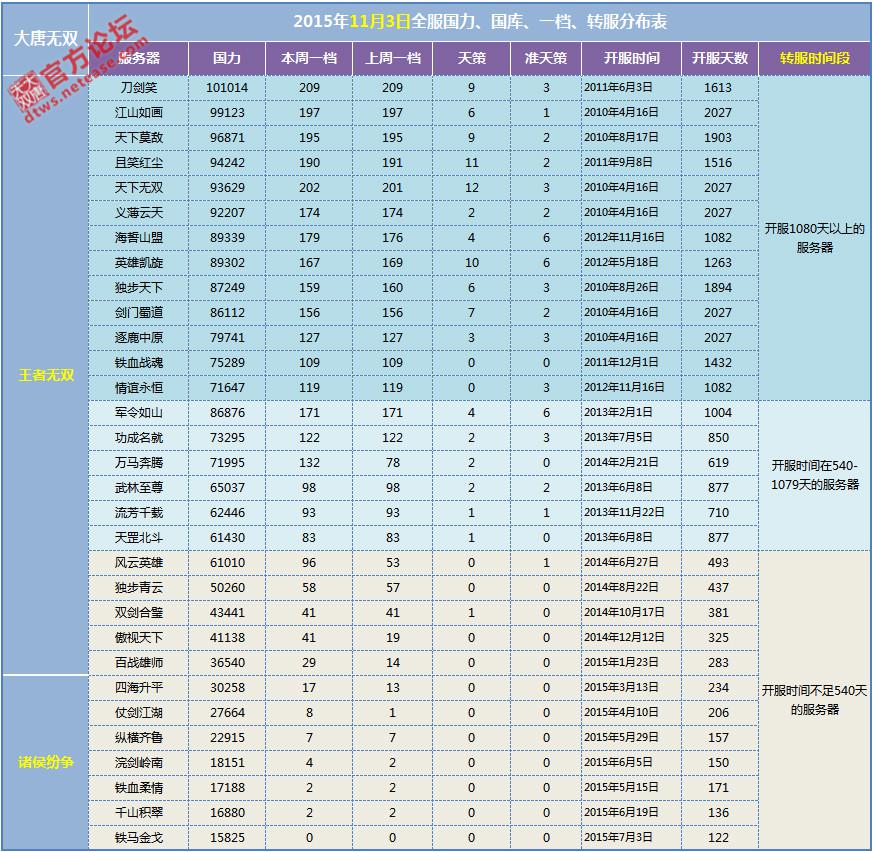Click 国力 value 15825
Screen dimensions: 873x852
(x=227, y=838)
